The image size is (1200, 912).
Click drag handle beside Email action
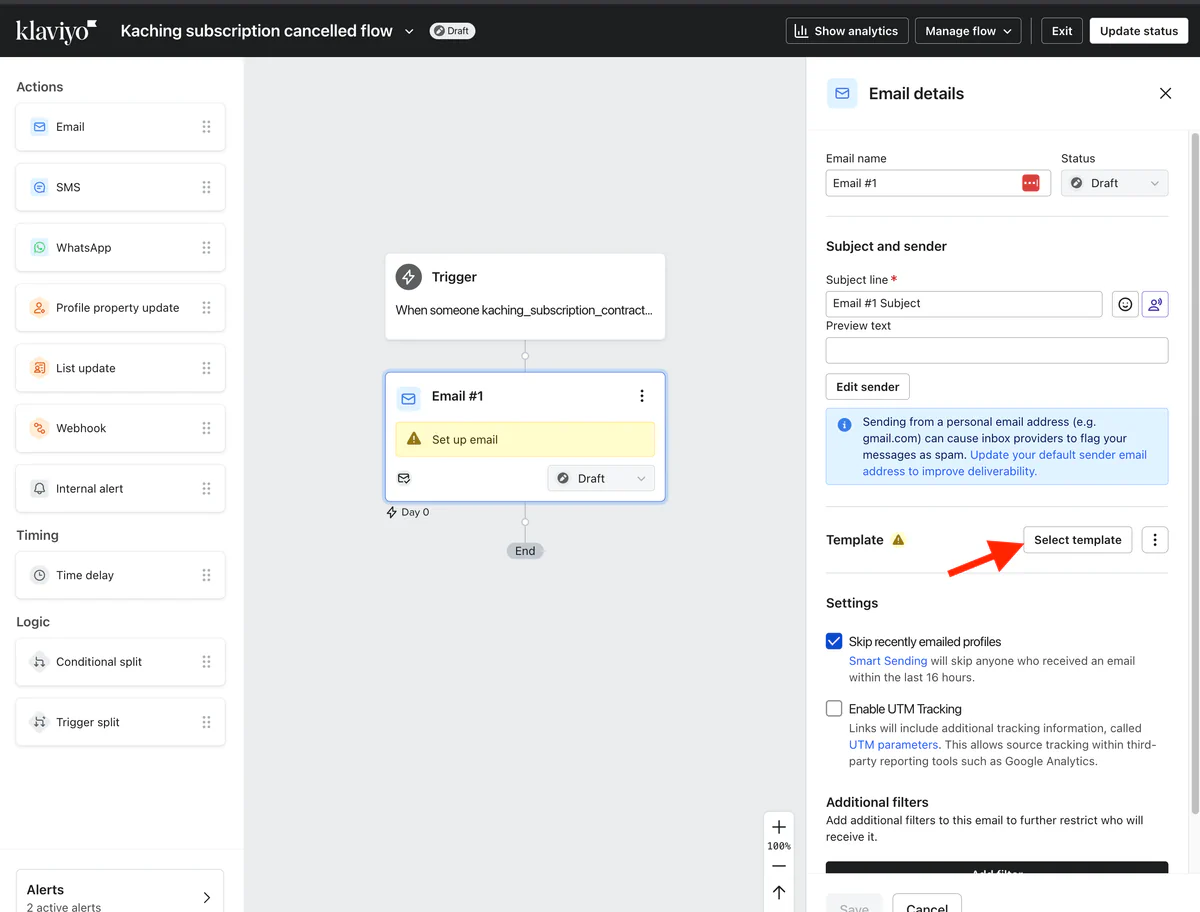(206, 127)
